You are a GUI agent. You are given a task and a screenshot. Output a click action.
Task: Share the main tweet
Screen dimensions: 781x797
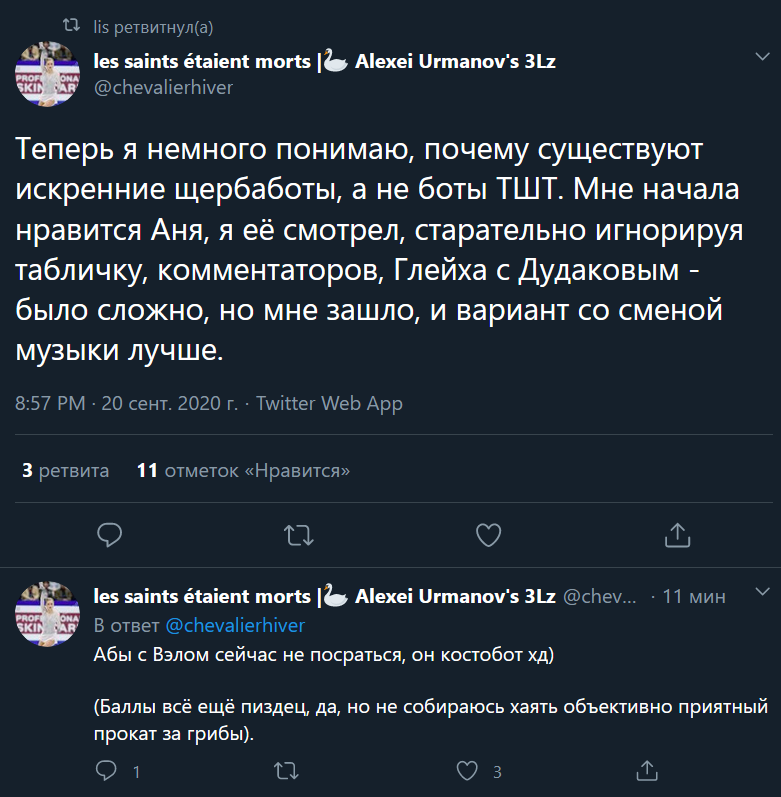677,535
